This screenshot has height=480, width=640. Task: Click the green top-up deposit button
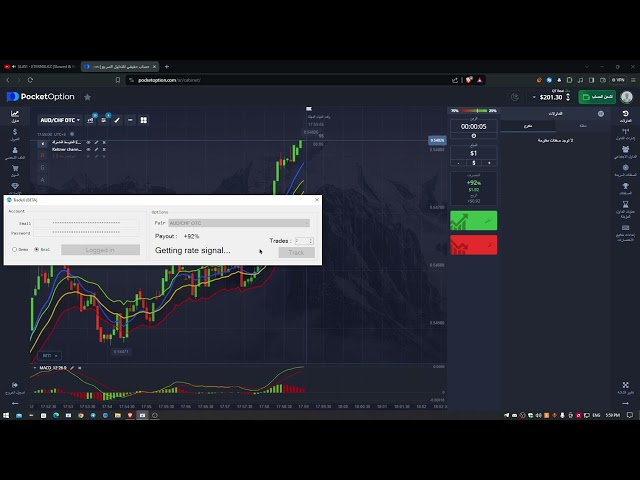(597, 97)
